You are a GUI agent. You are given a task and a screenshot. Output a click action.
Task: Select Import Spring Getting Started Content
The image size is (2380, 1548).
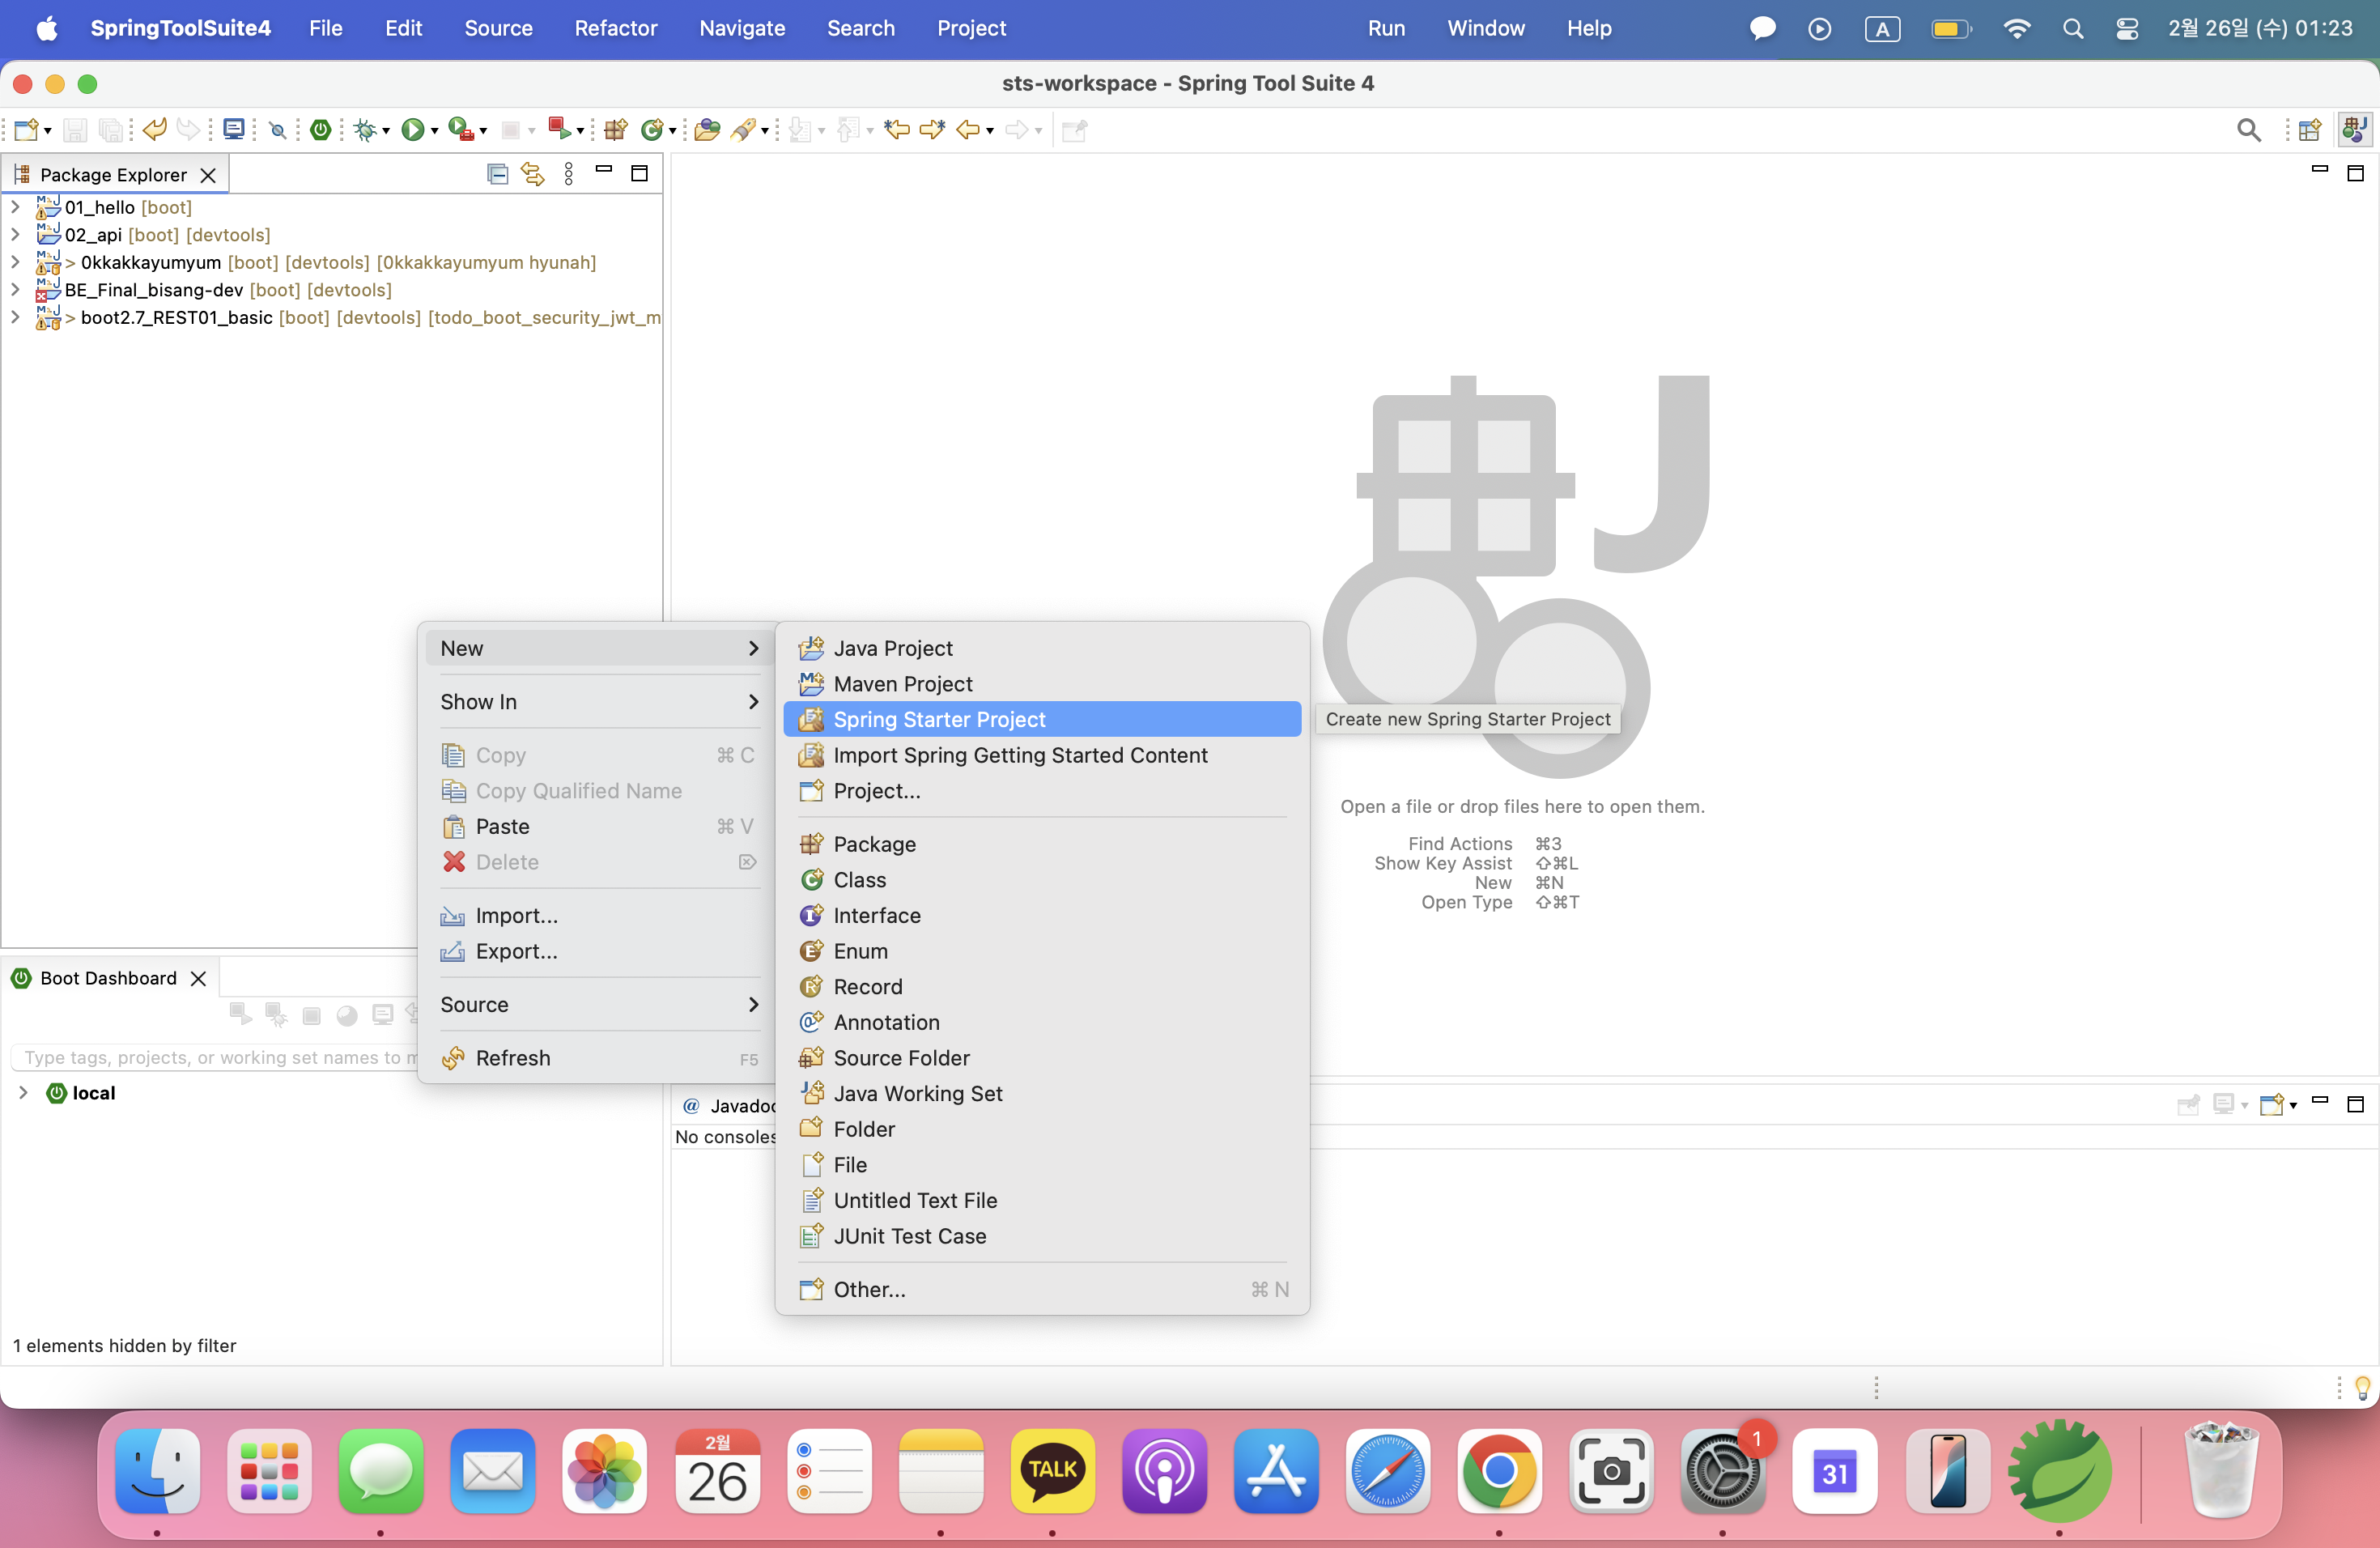(x=1042, y=755)
